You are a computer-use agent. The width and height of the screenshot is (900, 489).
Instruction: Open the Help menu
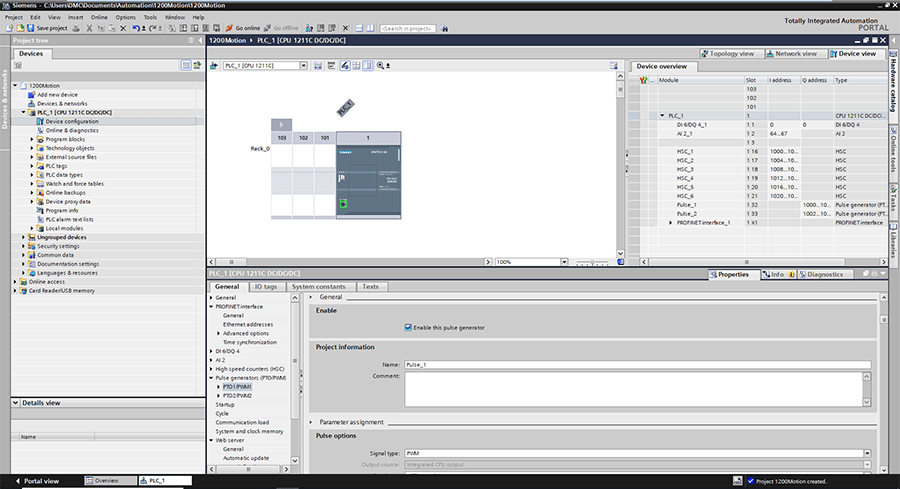(198, 17)
